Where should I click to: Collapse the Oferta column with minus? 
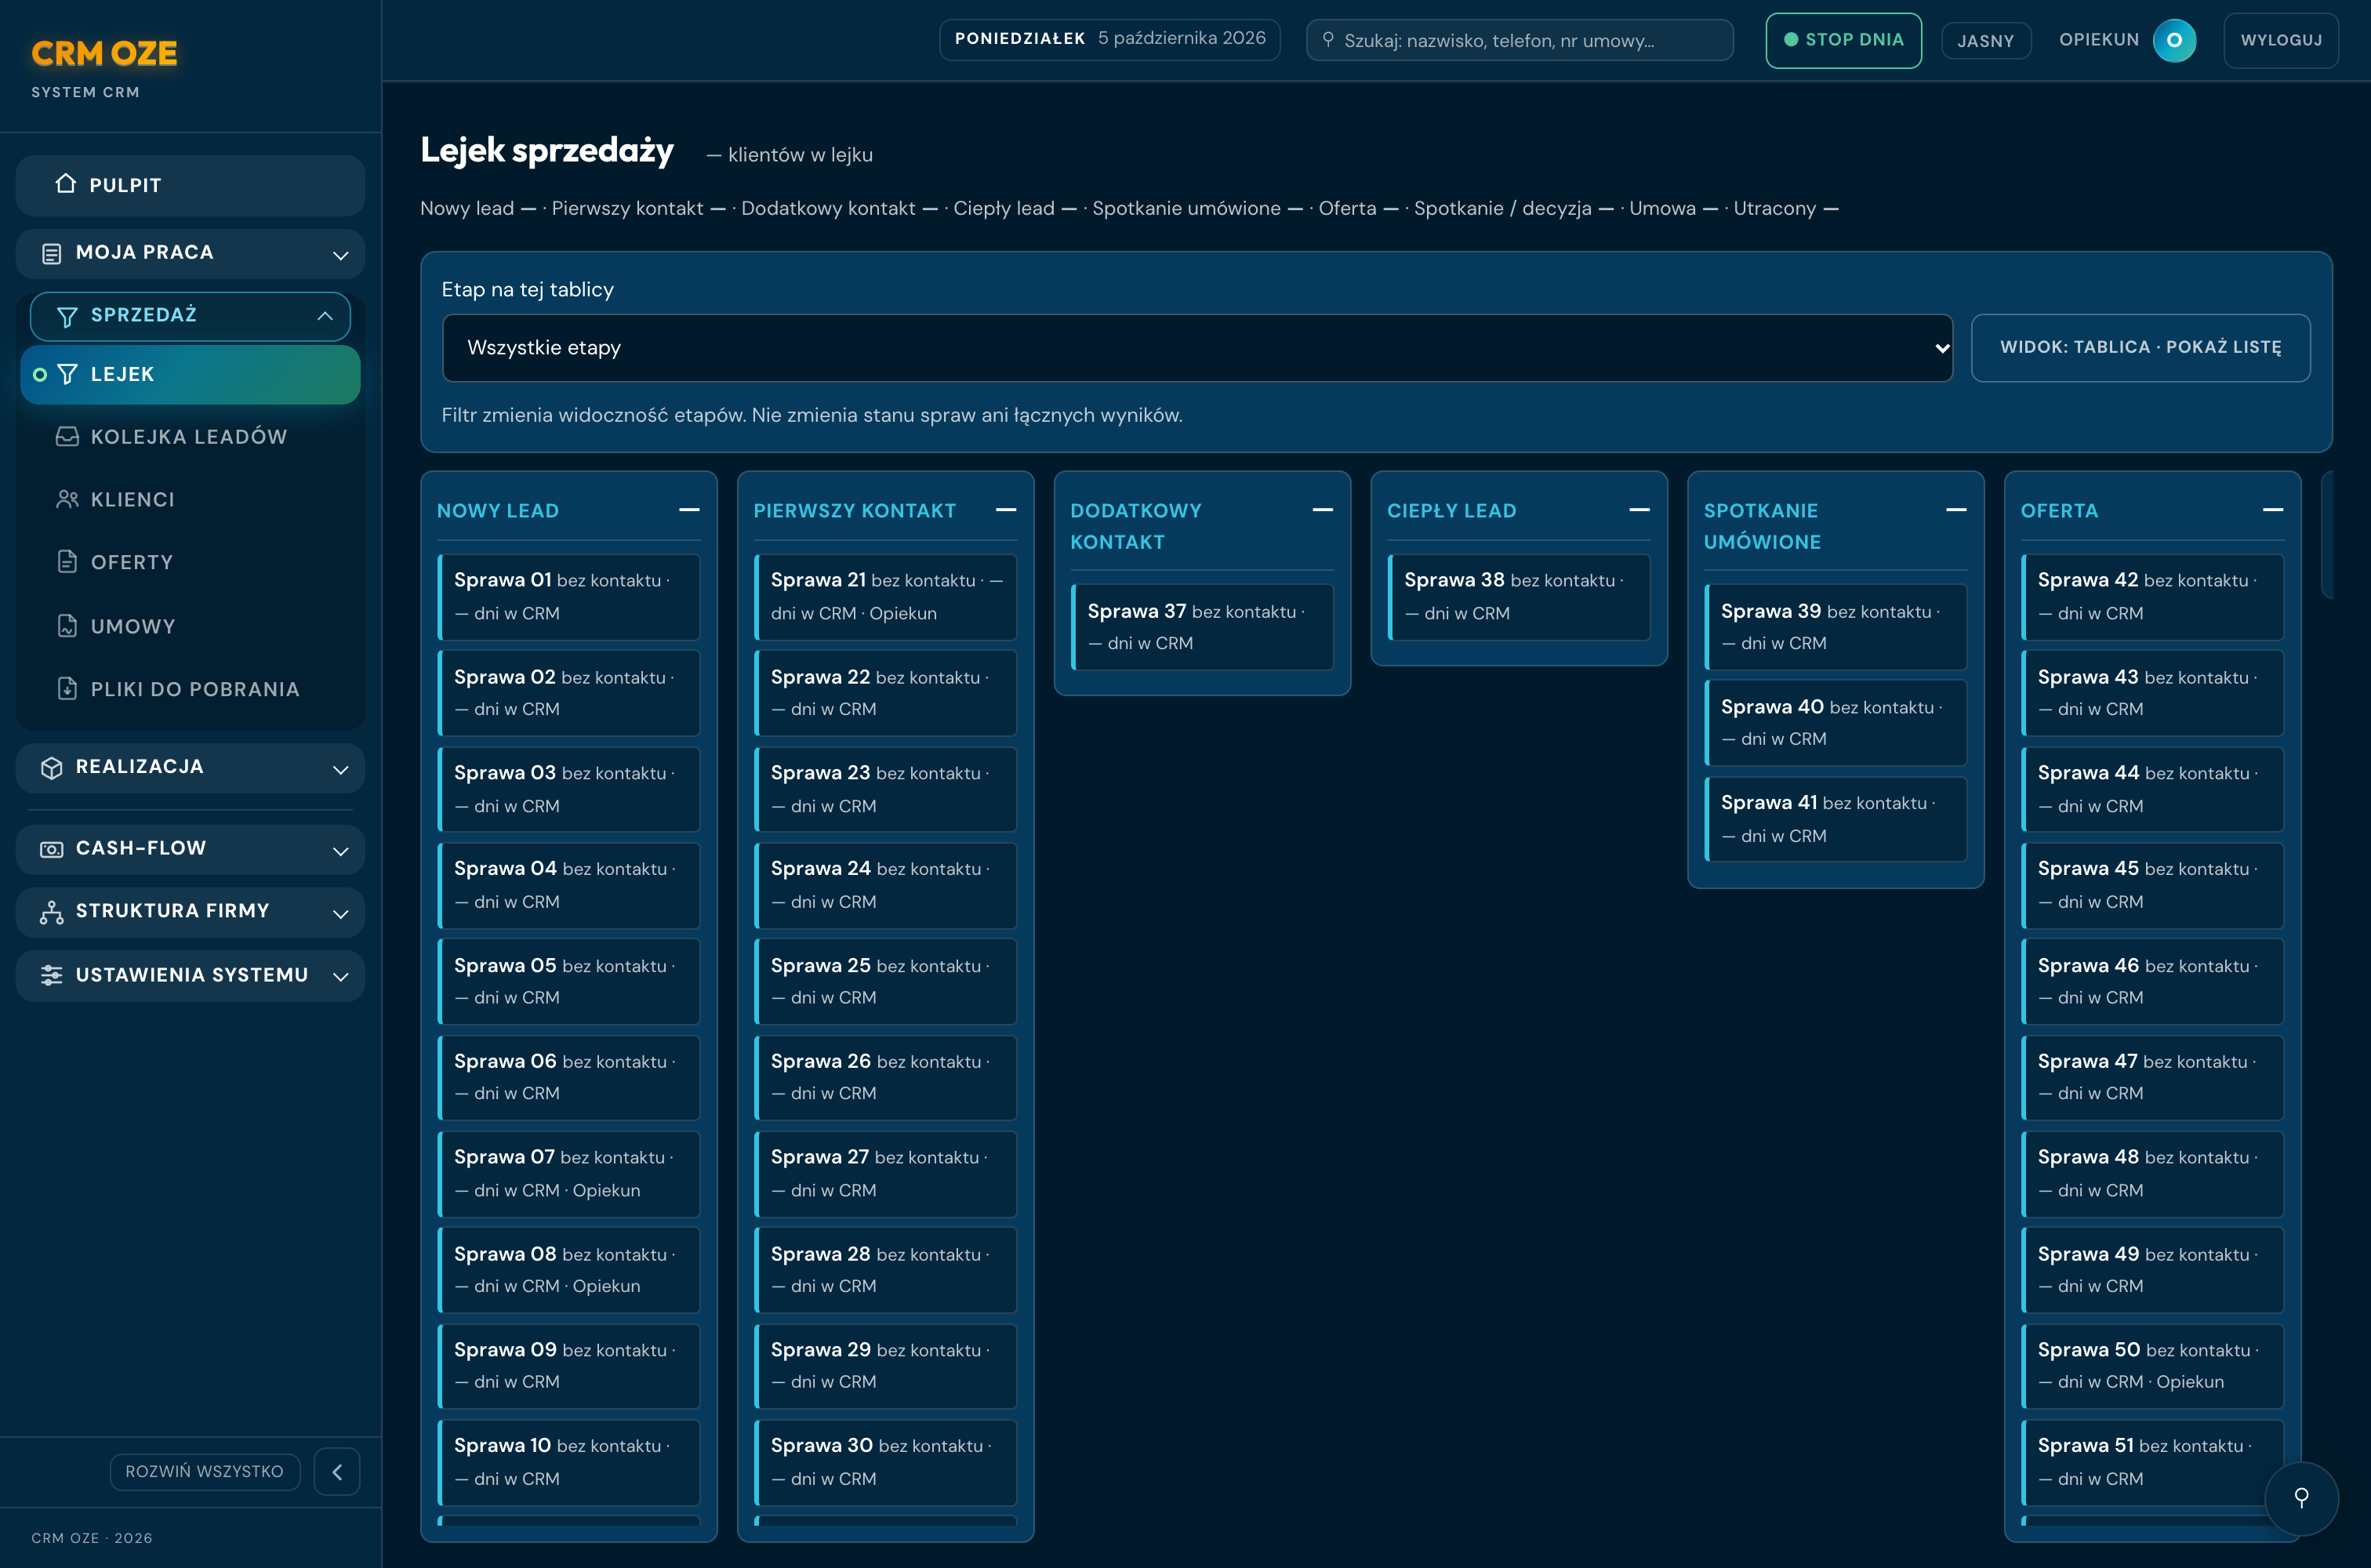[x=2272, y=510]
